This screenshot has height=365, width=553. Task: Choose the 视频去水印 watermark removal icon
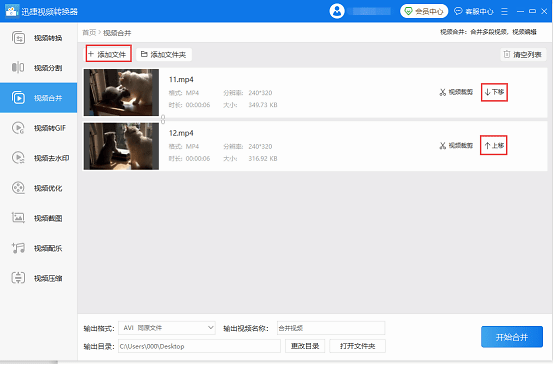18,158
